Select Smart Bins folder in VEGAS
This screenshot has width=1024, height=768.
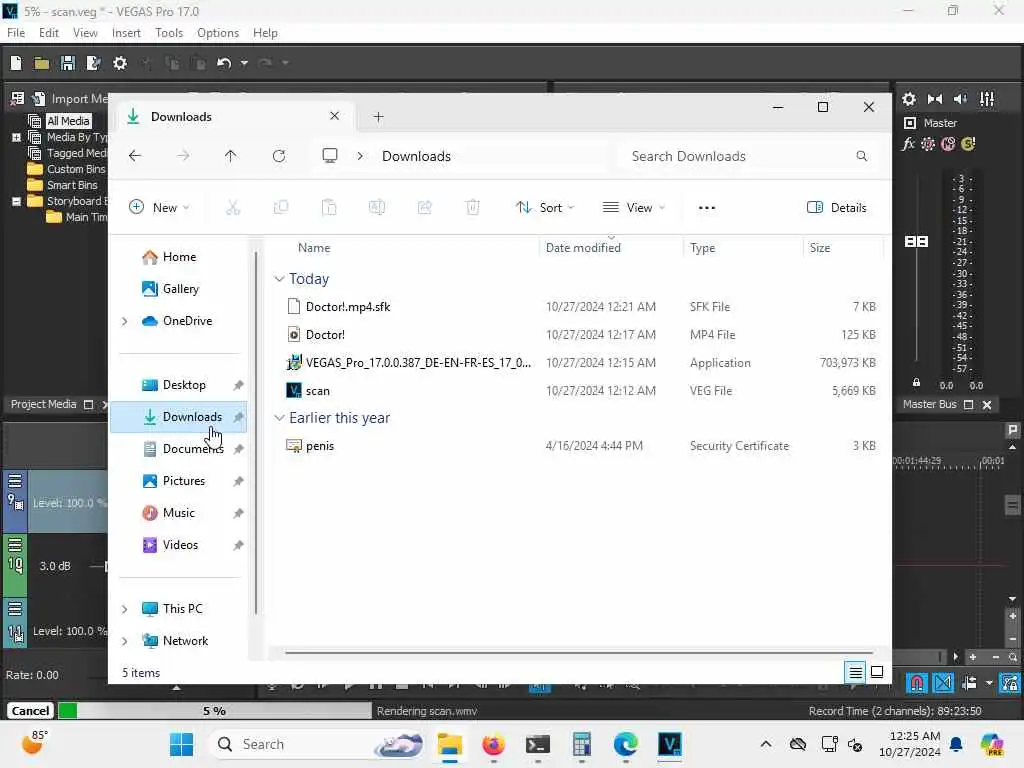click(72, 185)
